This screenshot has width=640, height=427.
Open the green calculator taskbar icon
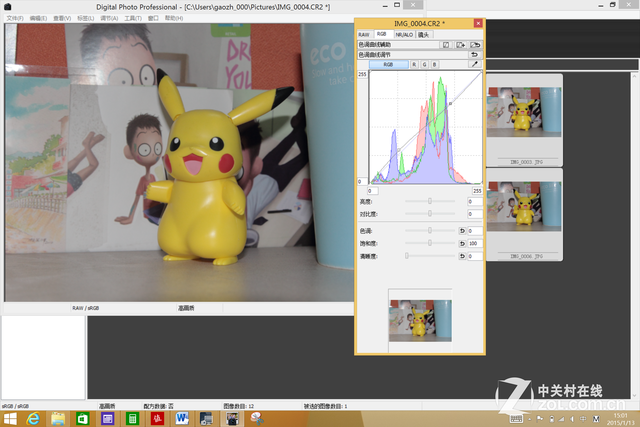133,419
